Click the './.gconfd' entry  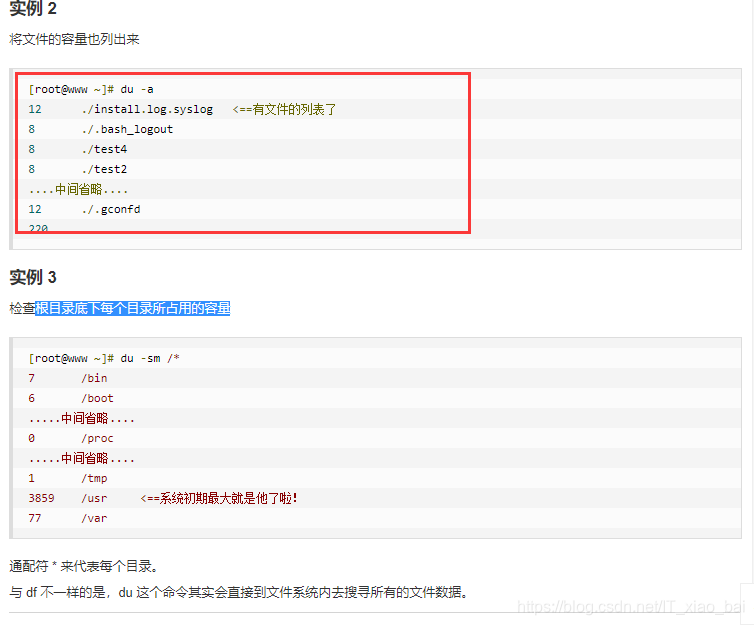click(111, 210)
